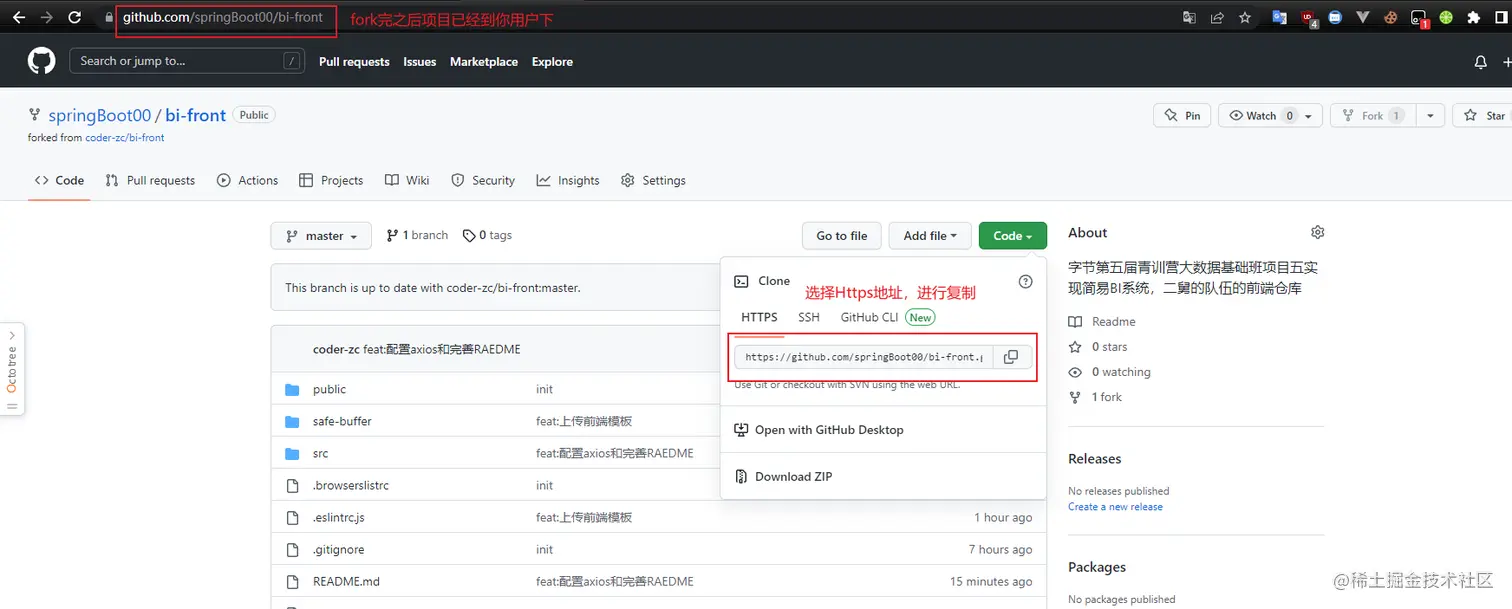The image size is (1512, 609).
Task: Open Explore in the top navigation
Action: [x=552, y=62]
